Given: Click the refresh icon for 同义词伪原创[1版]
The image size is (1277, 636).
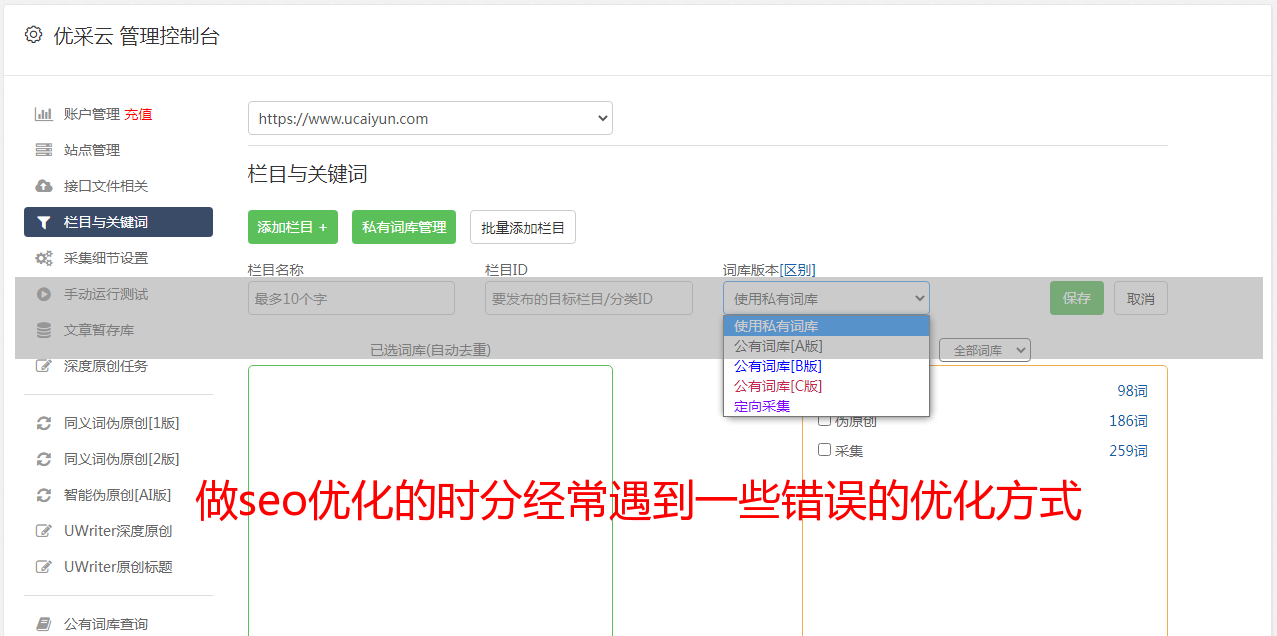Looking at the screenshot, I should (x=44, y=423).
